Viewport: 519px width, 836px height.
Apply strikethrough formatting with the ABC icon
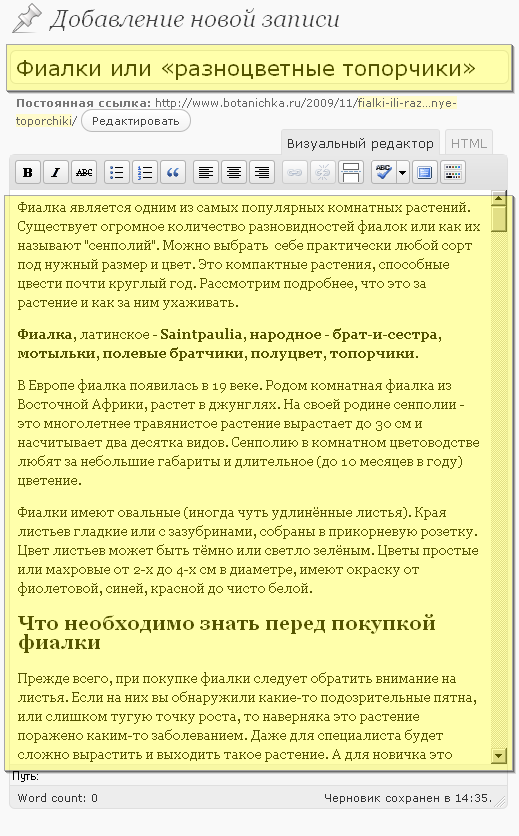coord(84,172)
